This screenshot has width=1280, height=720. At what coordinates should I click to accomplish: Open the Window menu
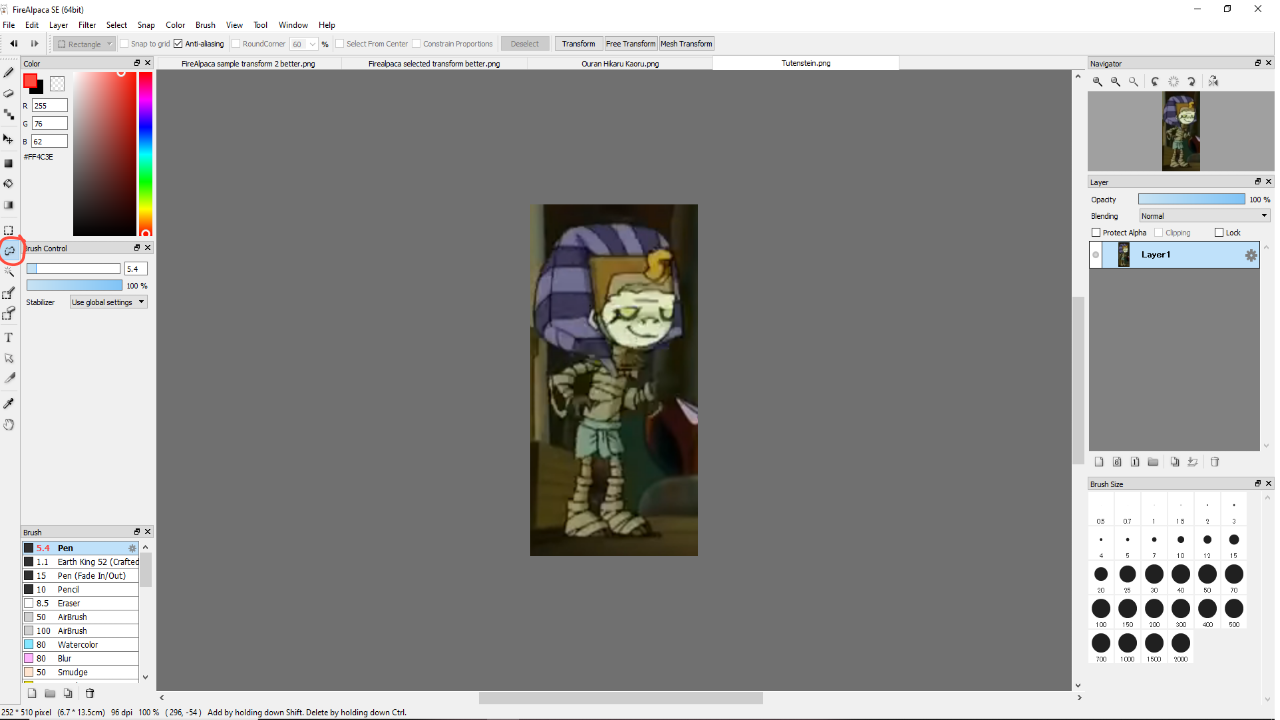coord(293,25)
